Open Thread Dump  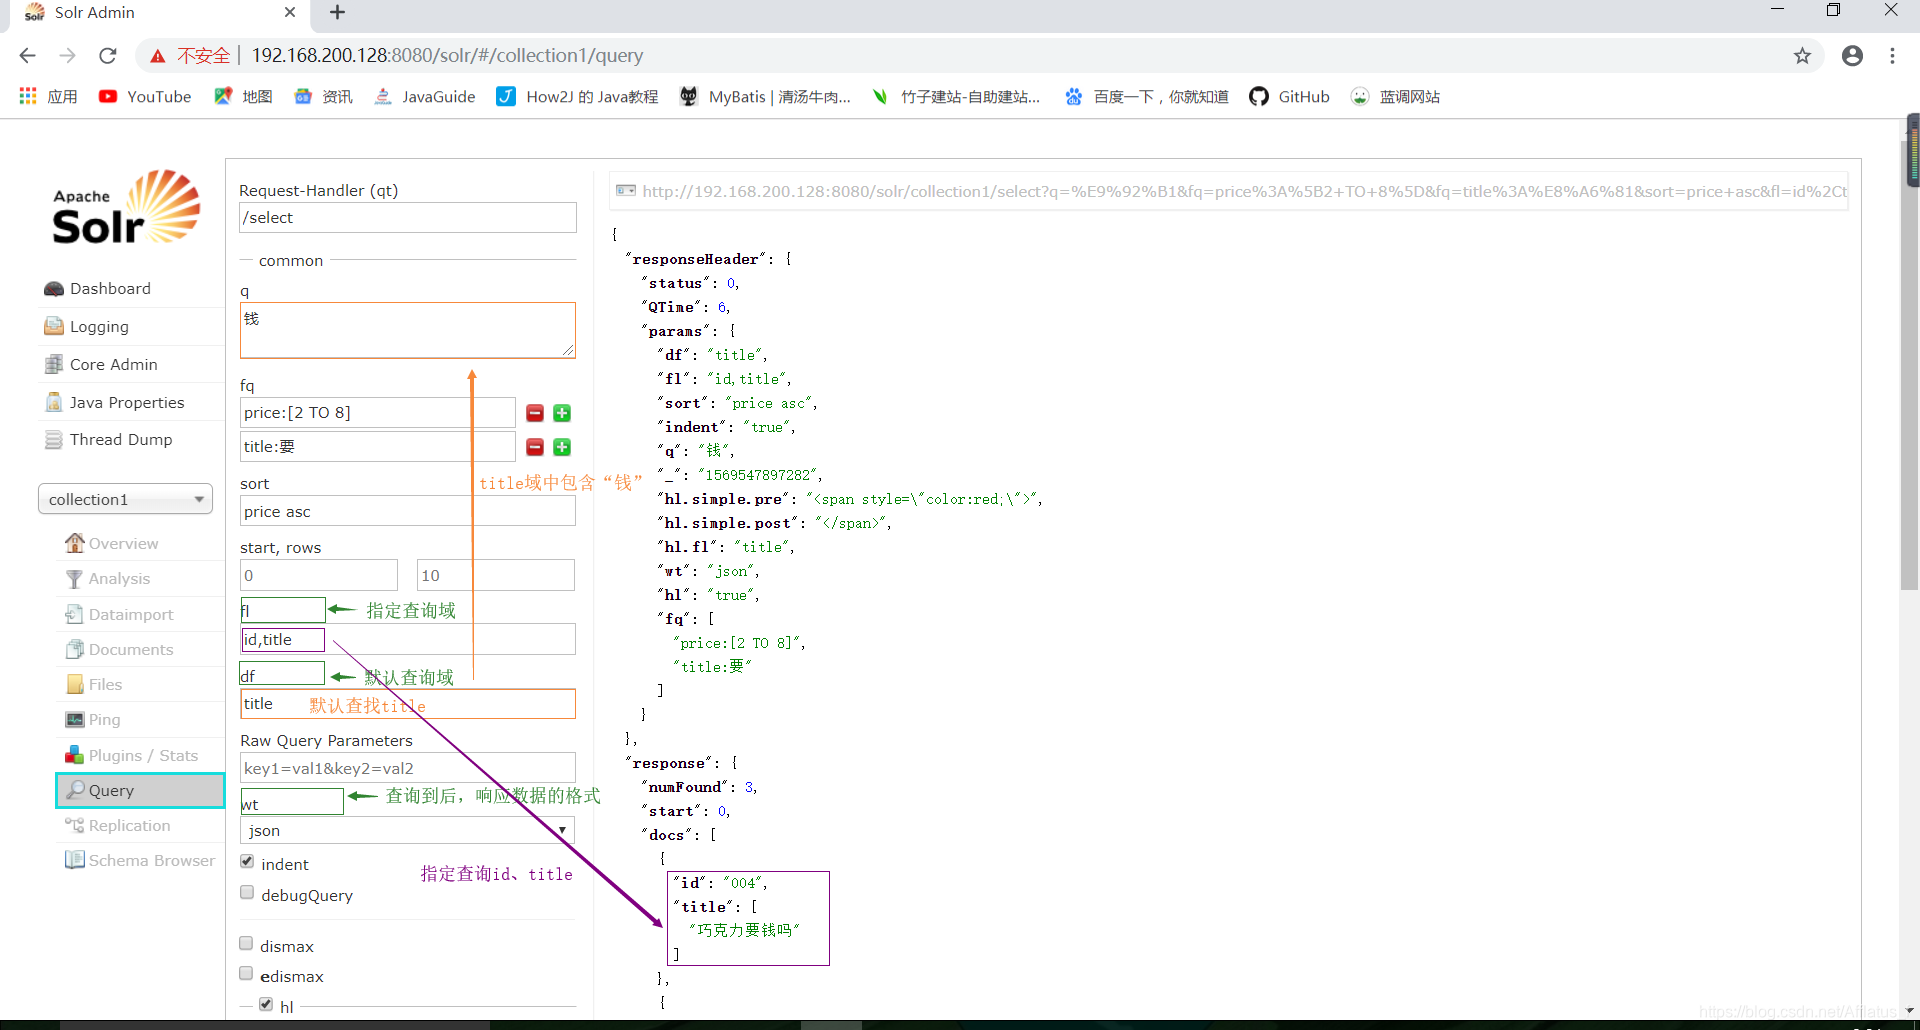120,439
